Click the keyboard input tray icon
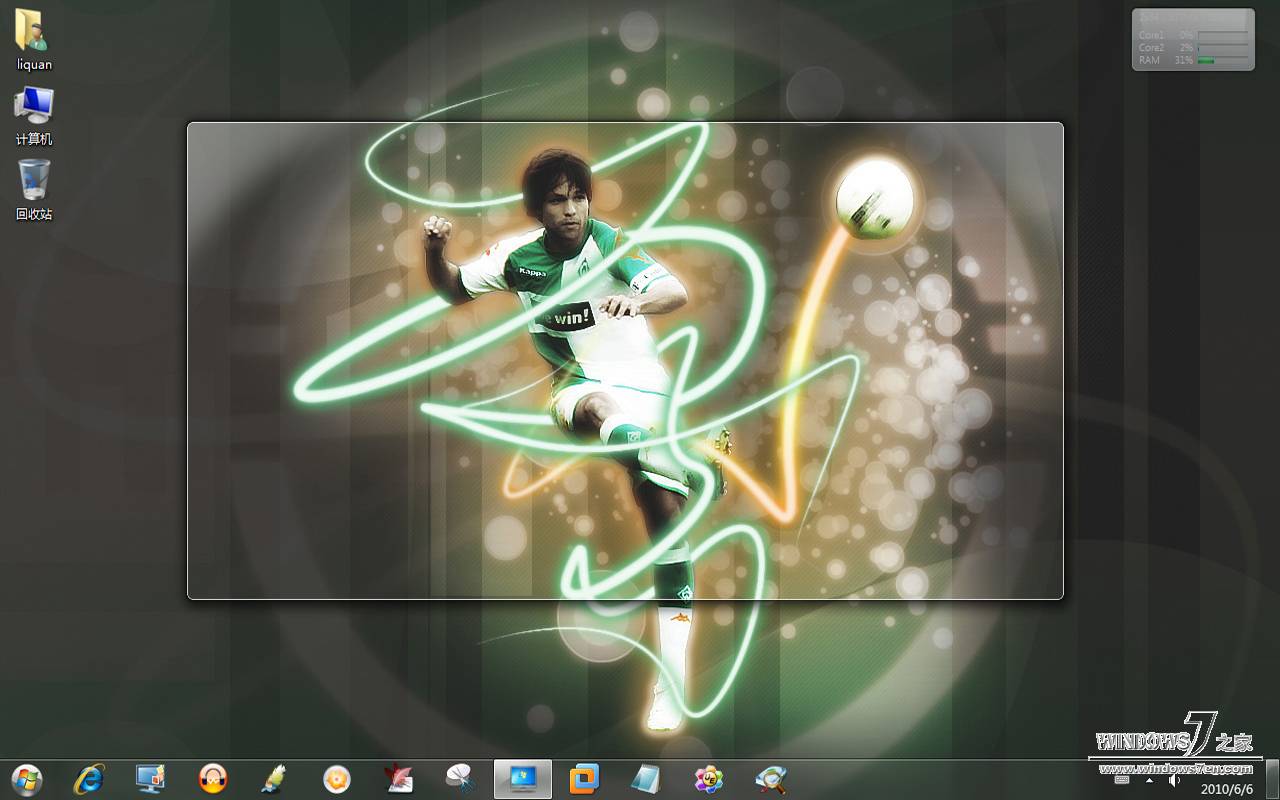The width and height of the screenshot is (1280, 800). [1122, 780]
